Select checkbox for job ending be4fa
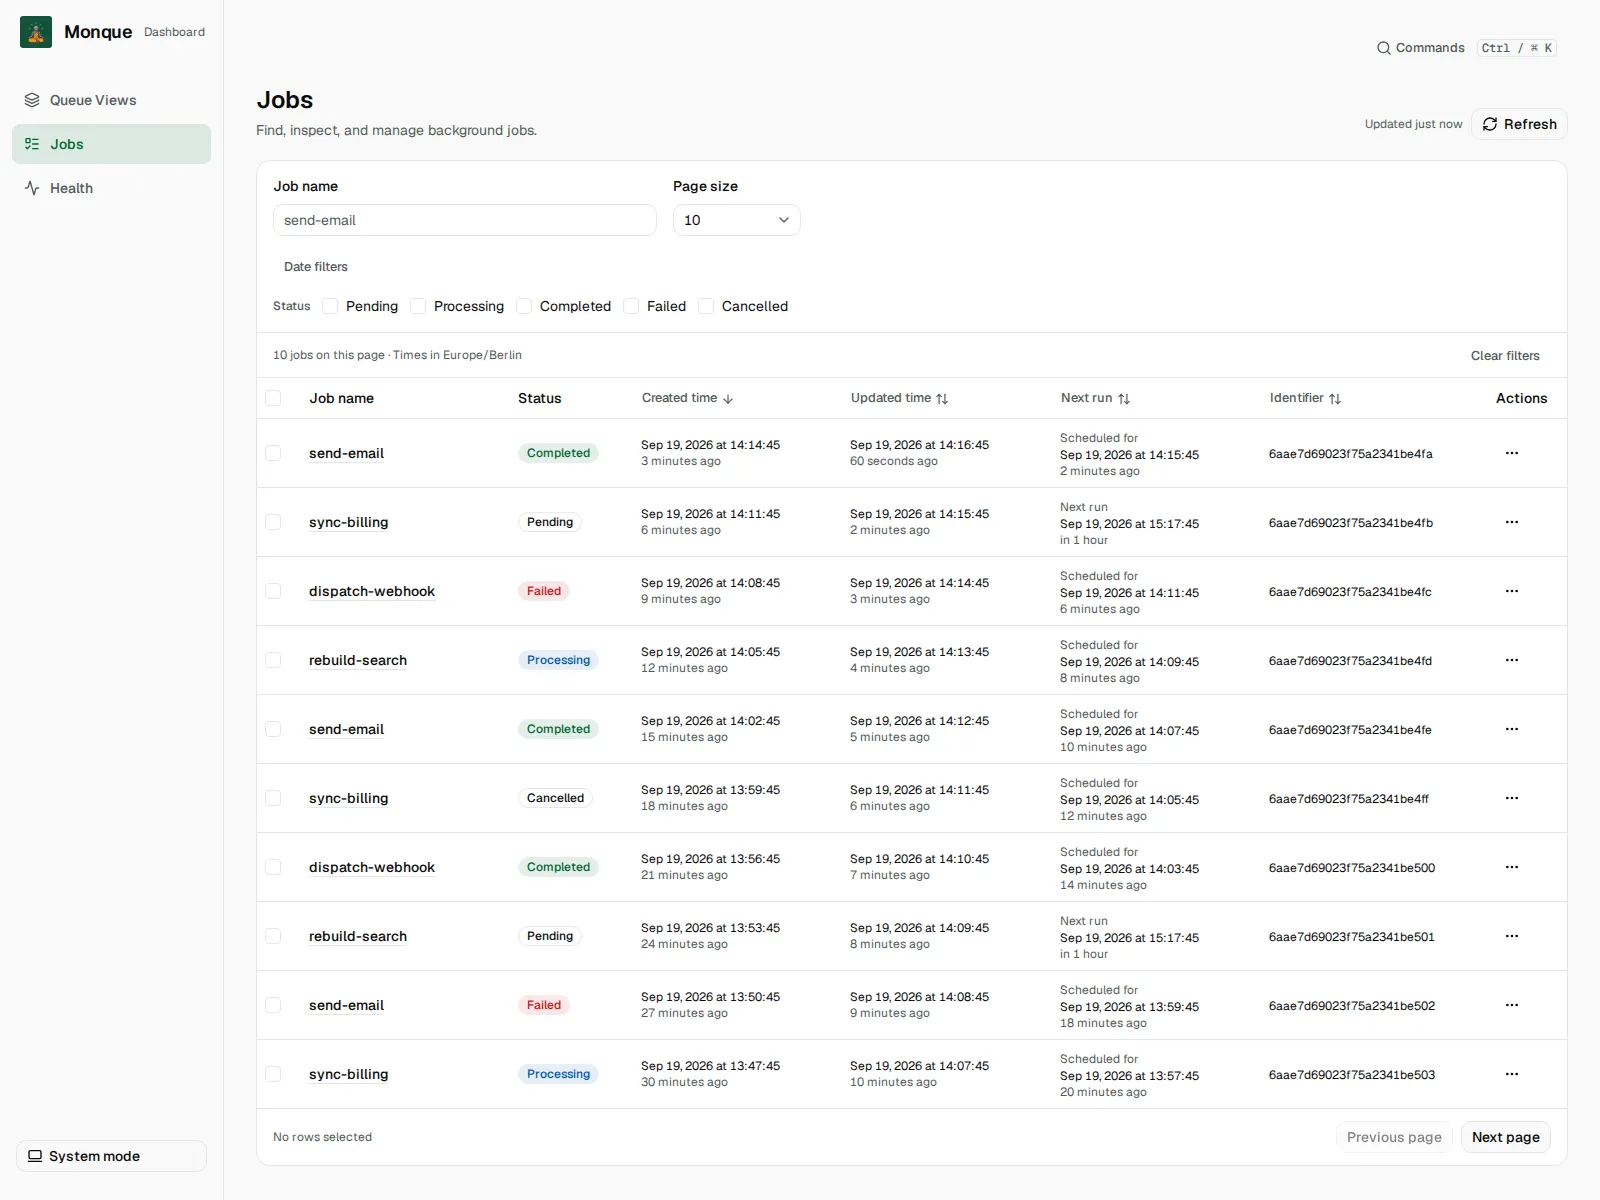 273,453
